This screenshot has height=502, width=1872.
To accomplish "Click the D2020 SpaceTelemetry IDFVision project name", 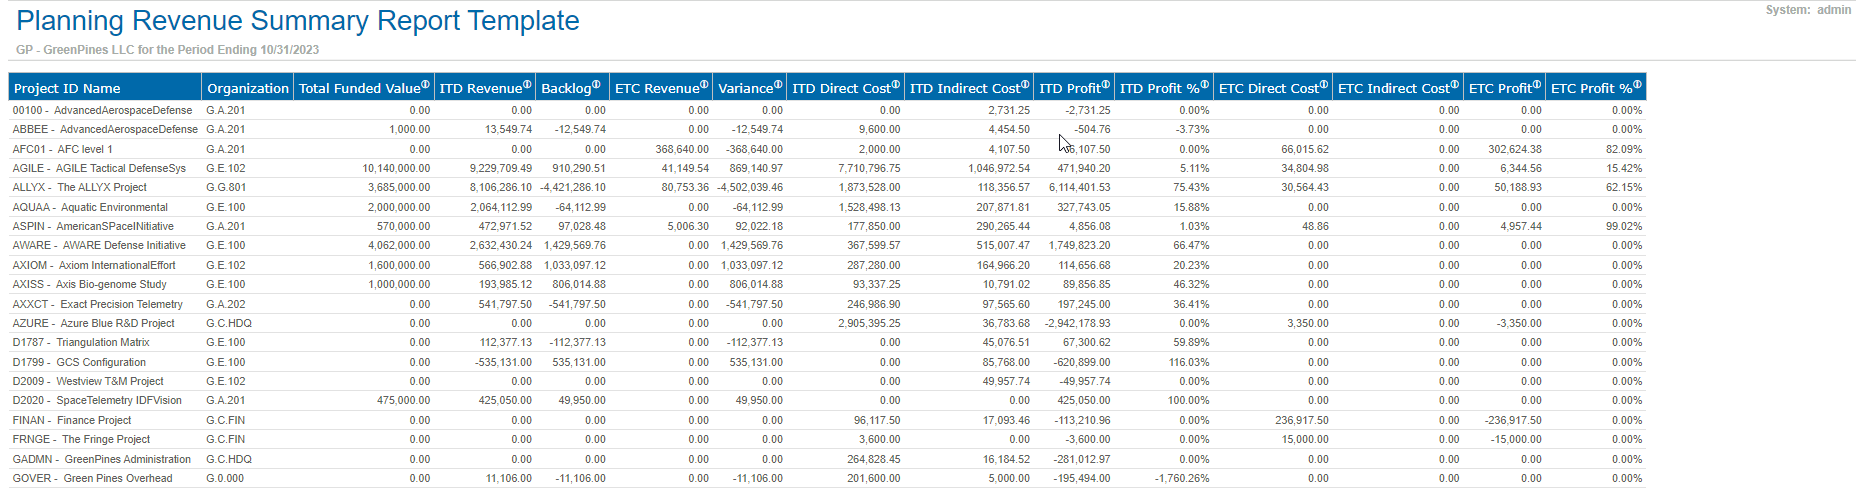I will 97,400.
